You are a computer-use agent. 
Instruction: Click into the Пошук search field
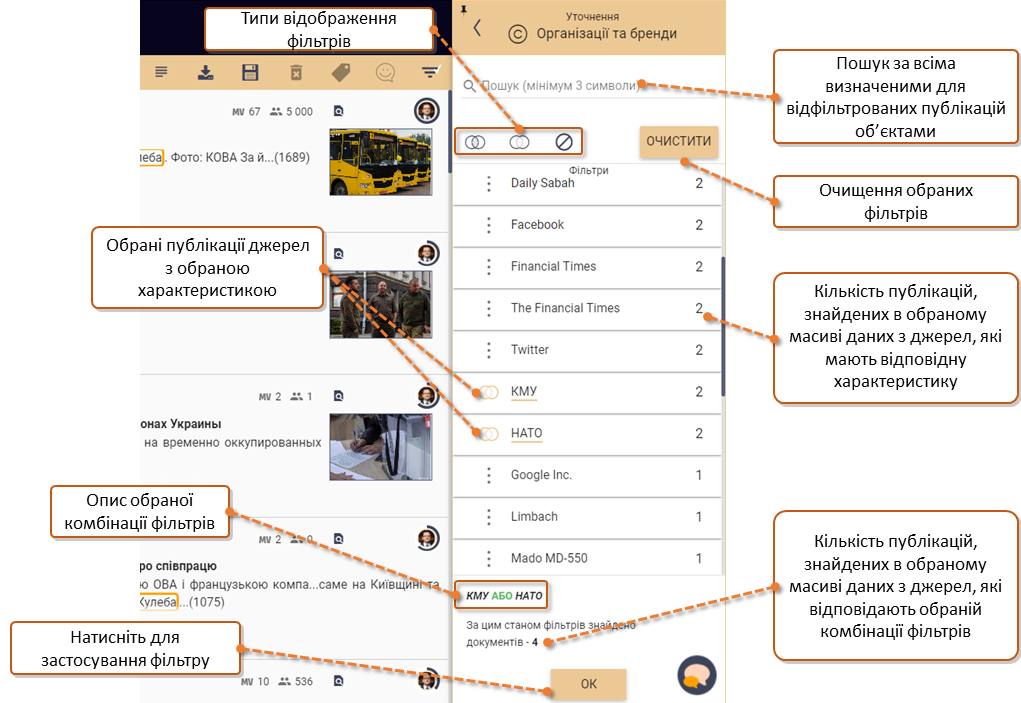(589, 85)
